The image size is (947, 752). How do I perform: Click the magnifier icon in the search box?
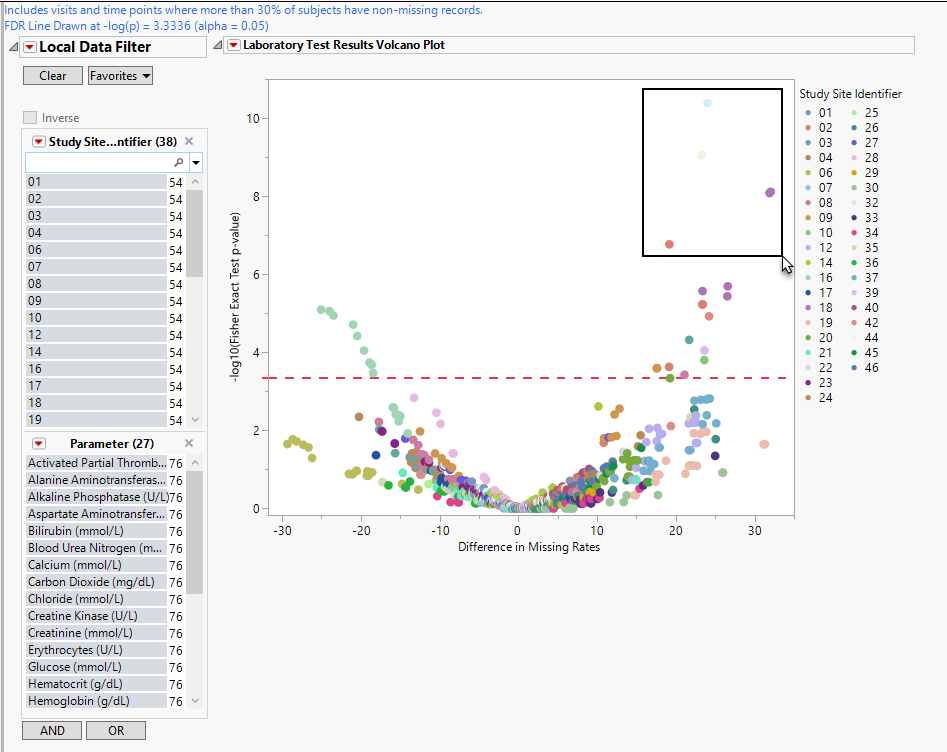(178, 162)
